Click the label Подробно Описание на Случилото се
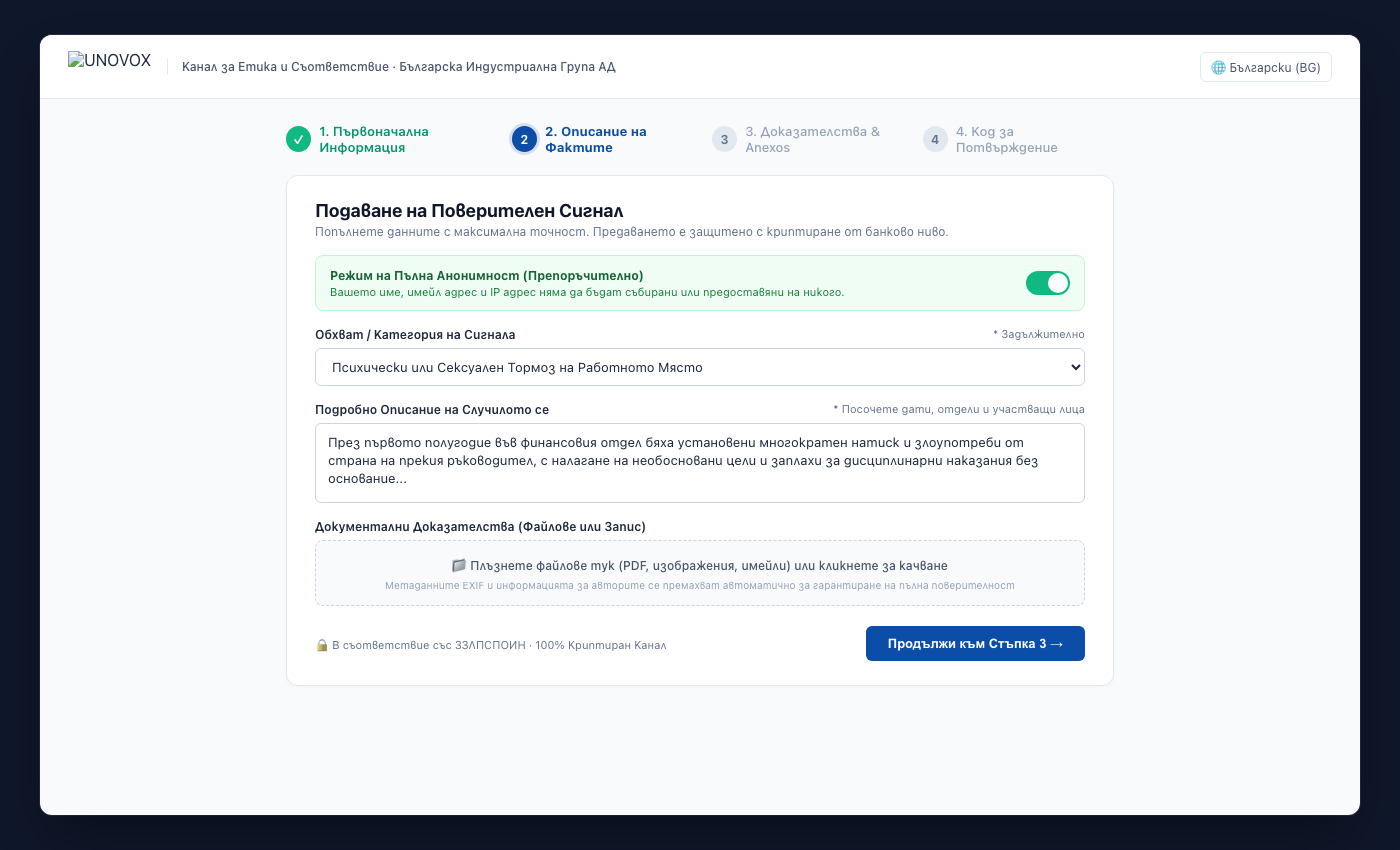 click(432, 409)
